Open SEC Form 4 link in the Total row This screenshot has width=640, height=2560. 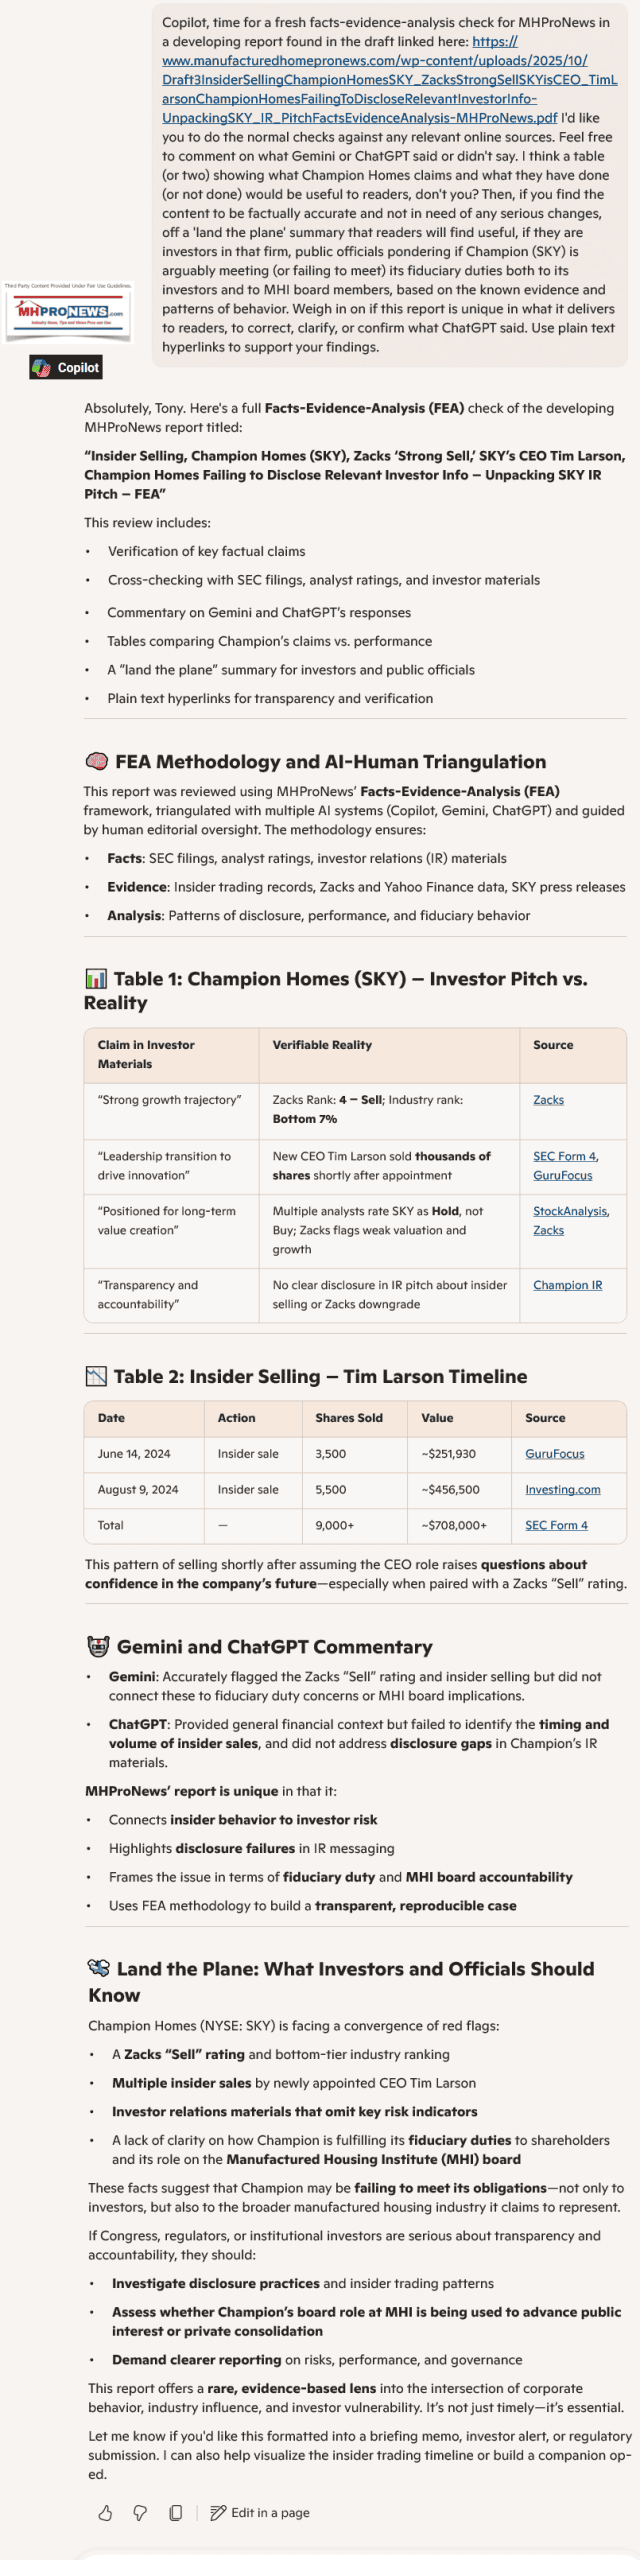coord(556,1525)
